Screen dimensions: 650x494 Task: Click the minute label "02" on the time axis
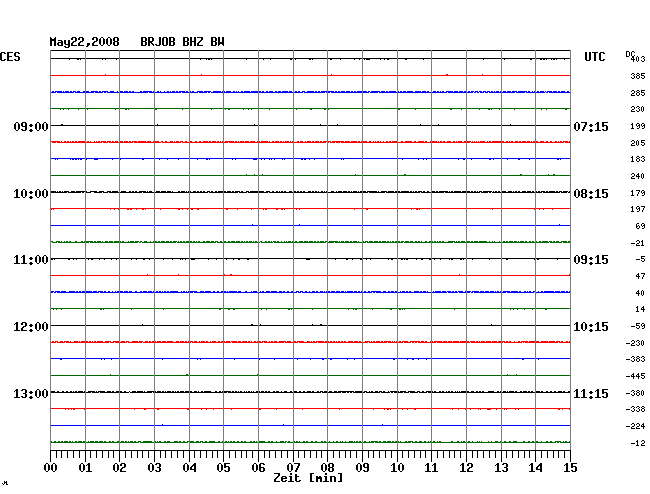pos(119,467)
